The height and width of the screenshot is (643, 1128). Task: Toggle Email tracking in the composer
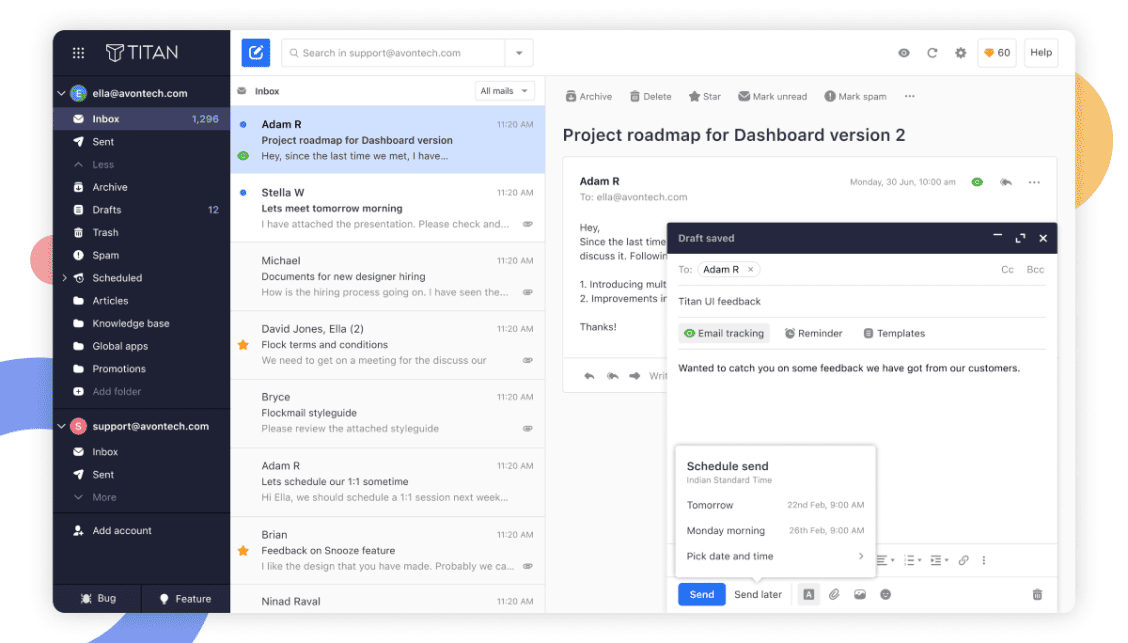point(723,333)
